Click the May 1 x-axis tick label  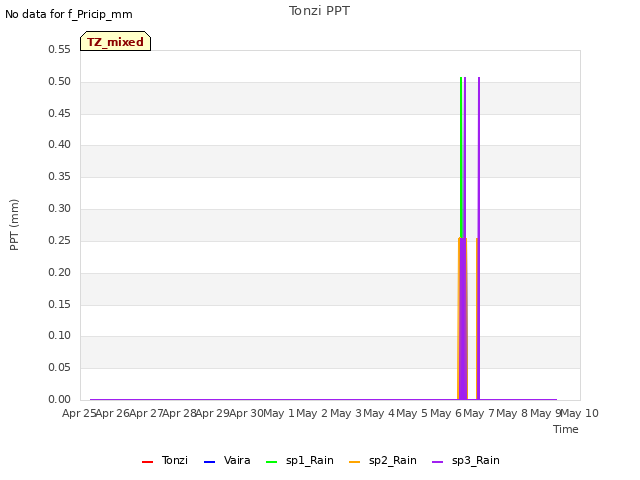(x=279, y=413)
